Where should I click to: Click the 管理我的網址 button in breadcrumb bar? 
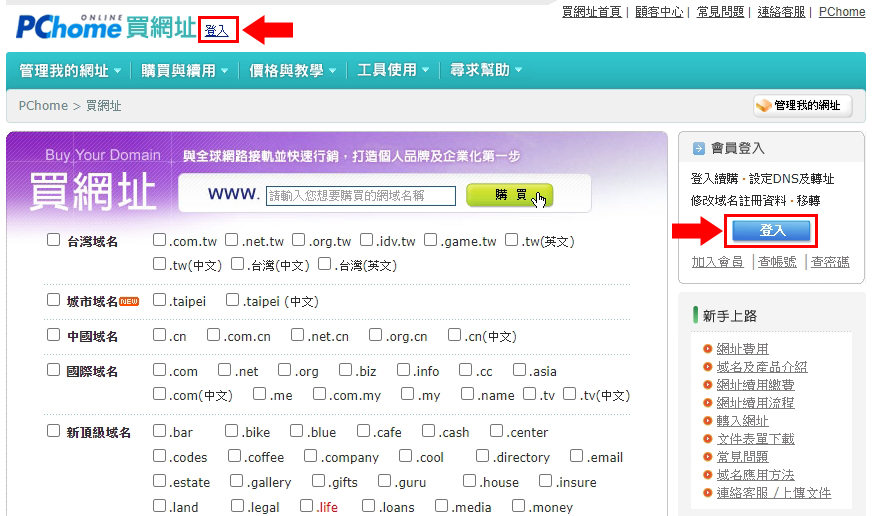(802, 106)
